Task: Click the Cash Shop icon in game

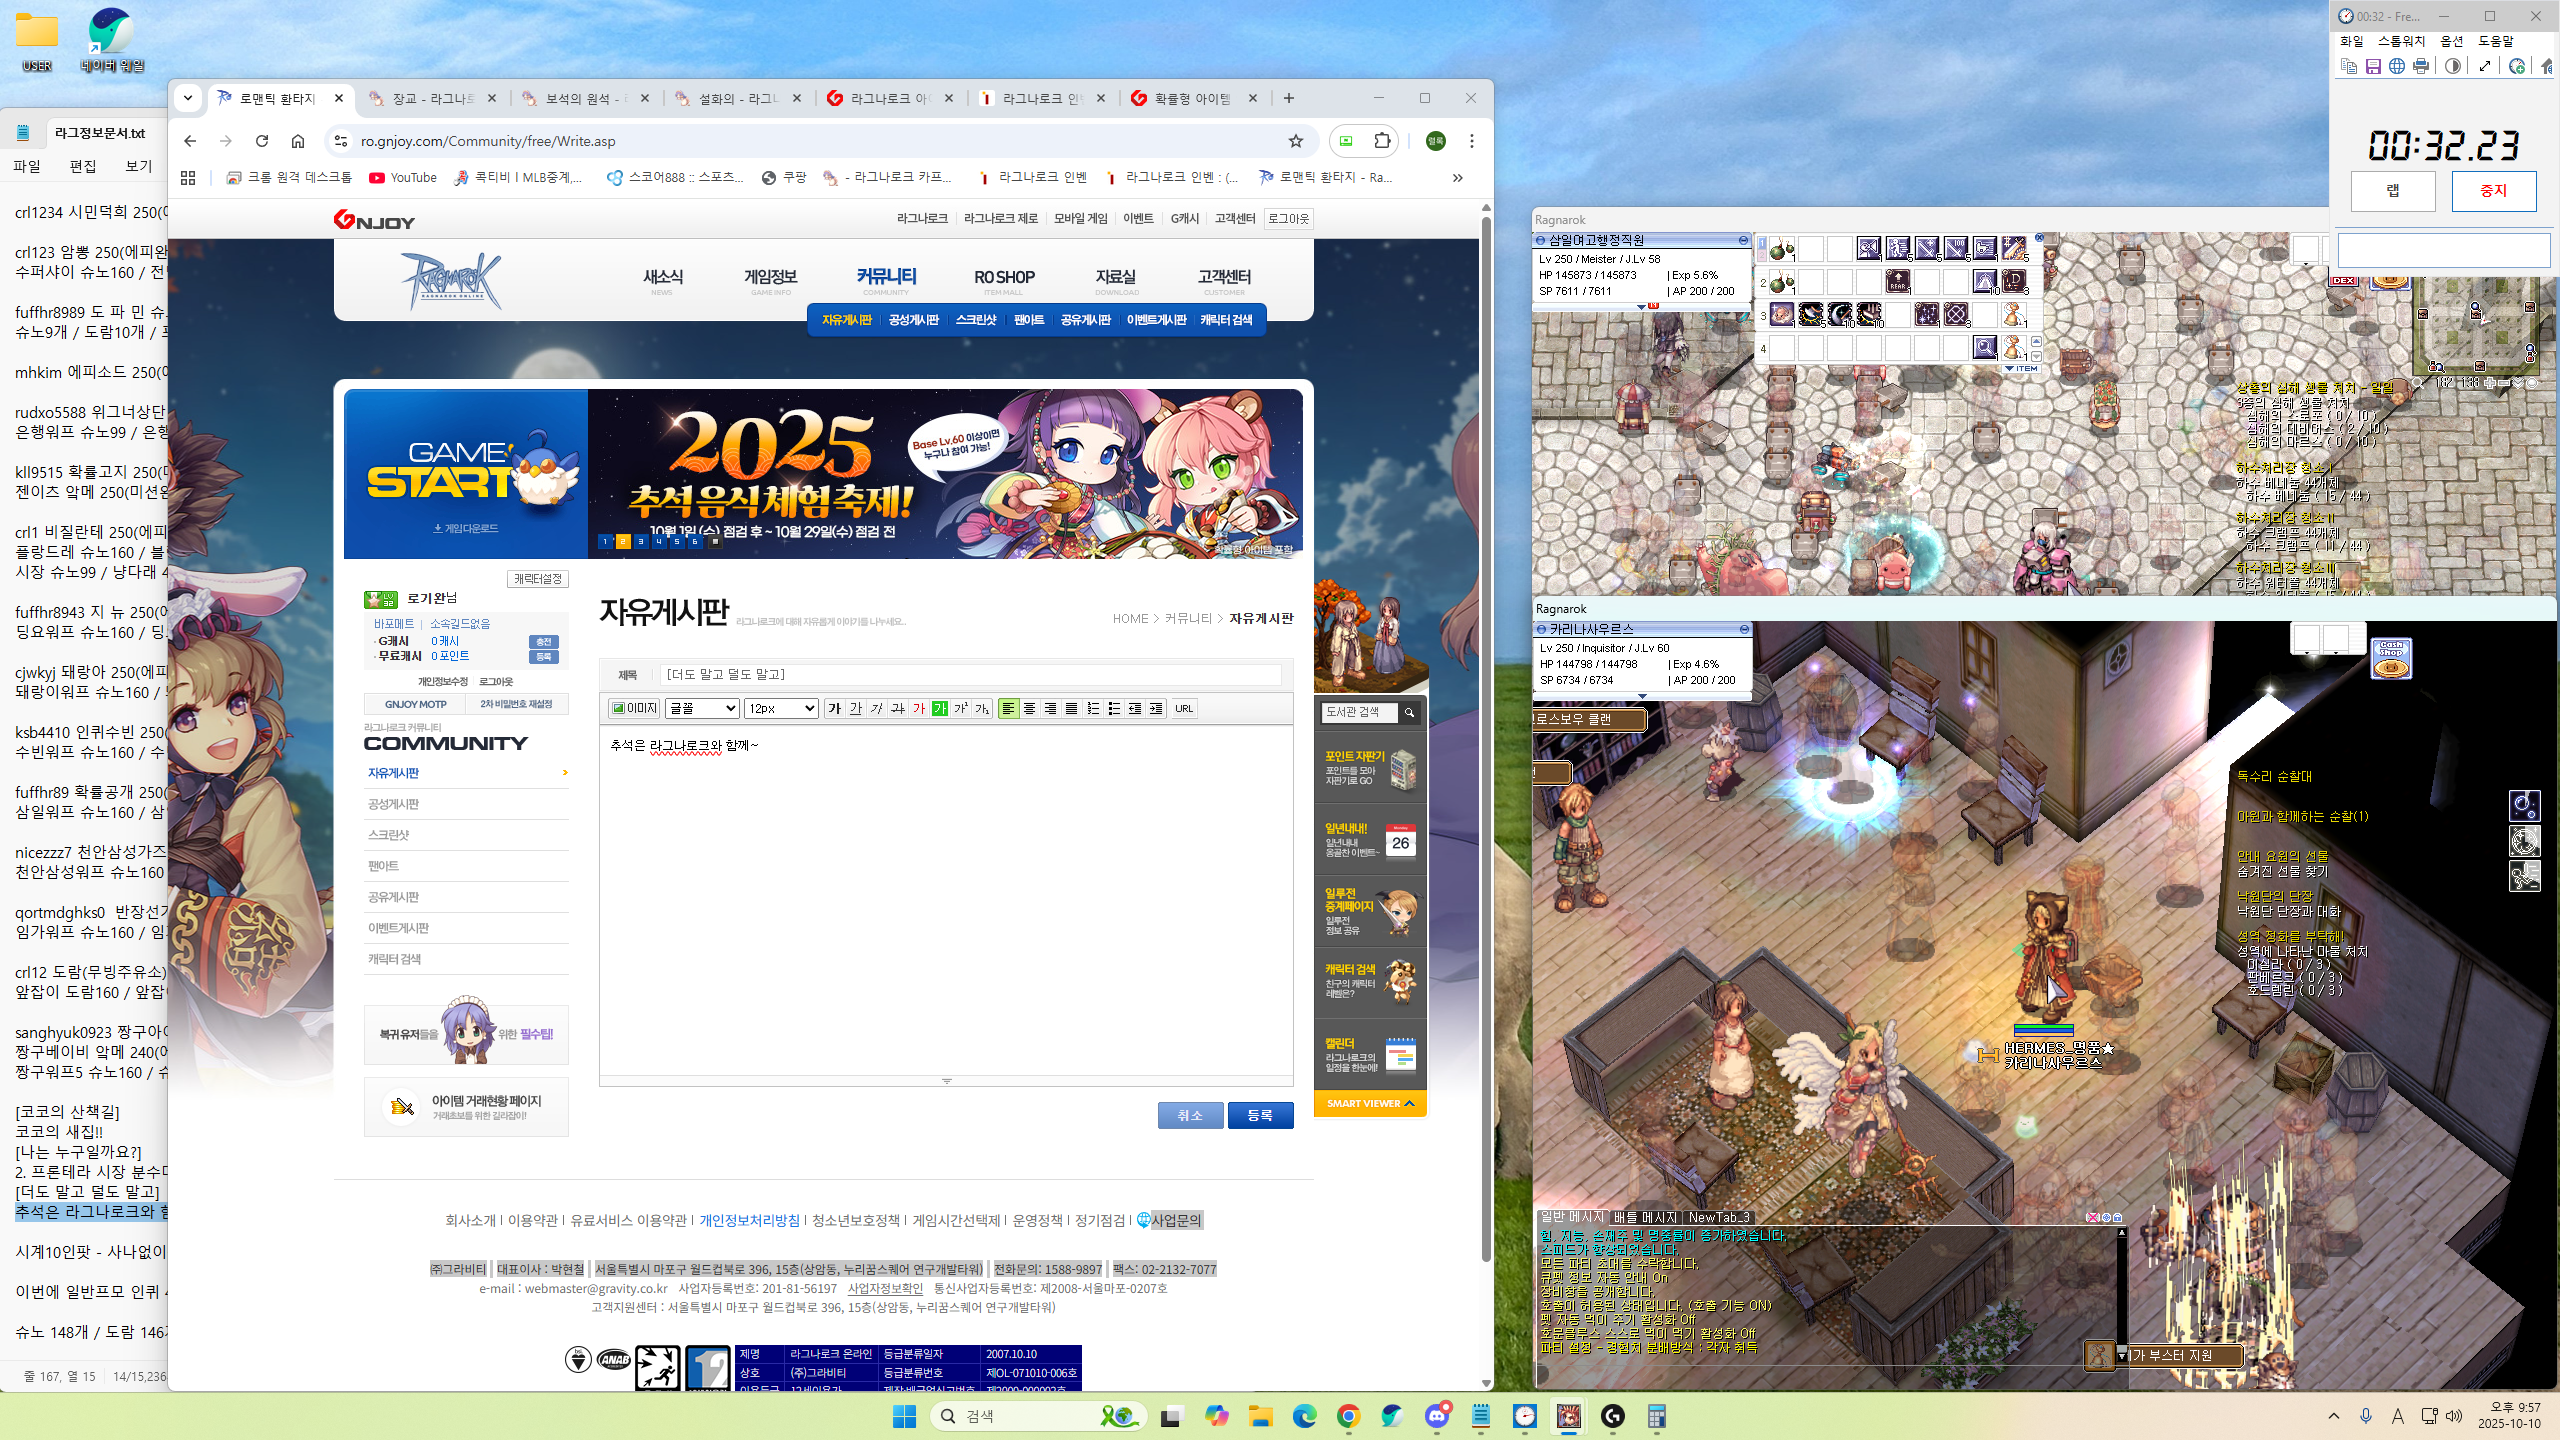Action: tap(2391, 658)
